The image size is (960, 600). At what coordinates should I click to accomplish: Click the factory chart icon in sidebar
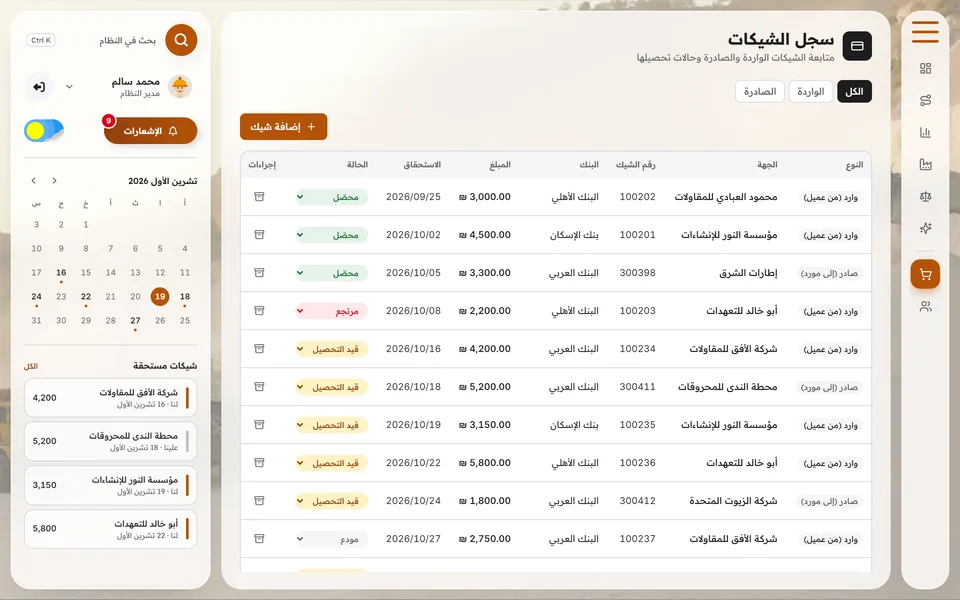(925, 164)
